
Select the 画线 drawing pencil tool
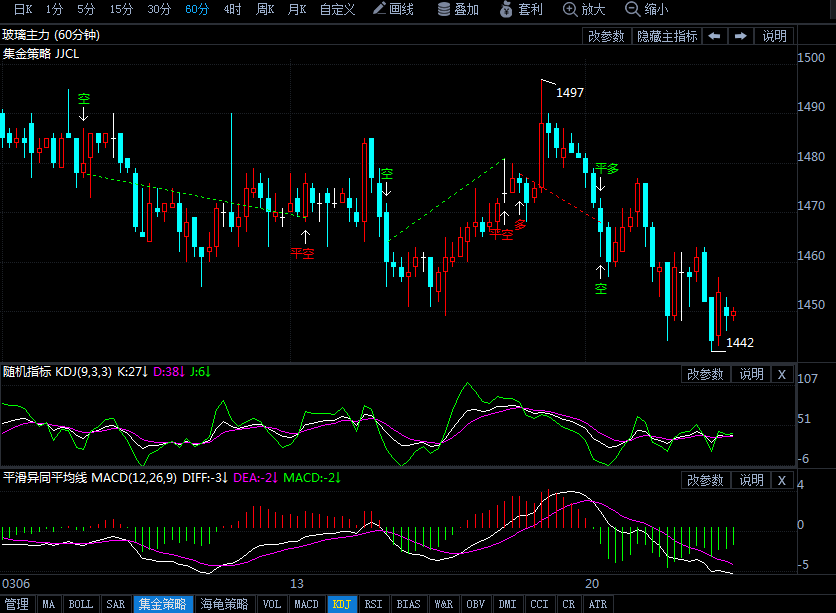click(x=381, y=9)
